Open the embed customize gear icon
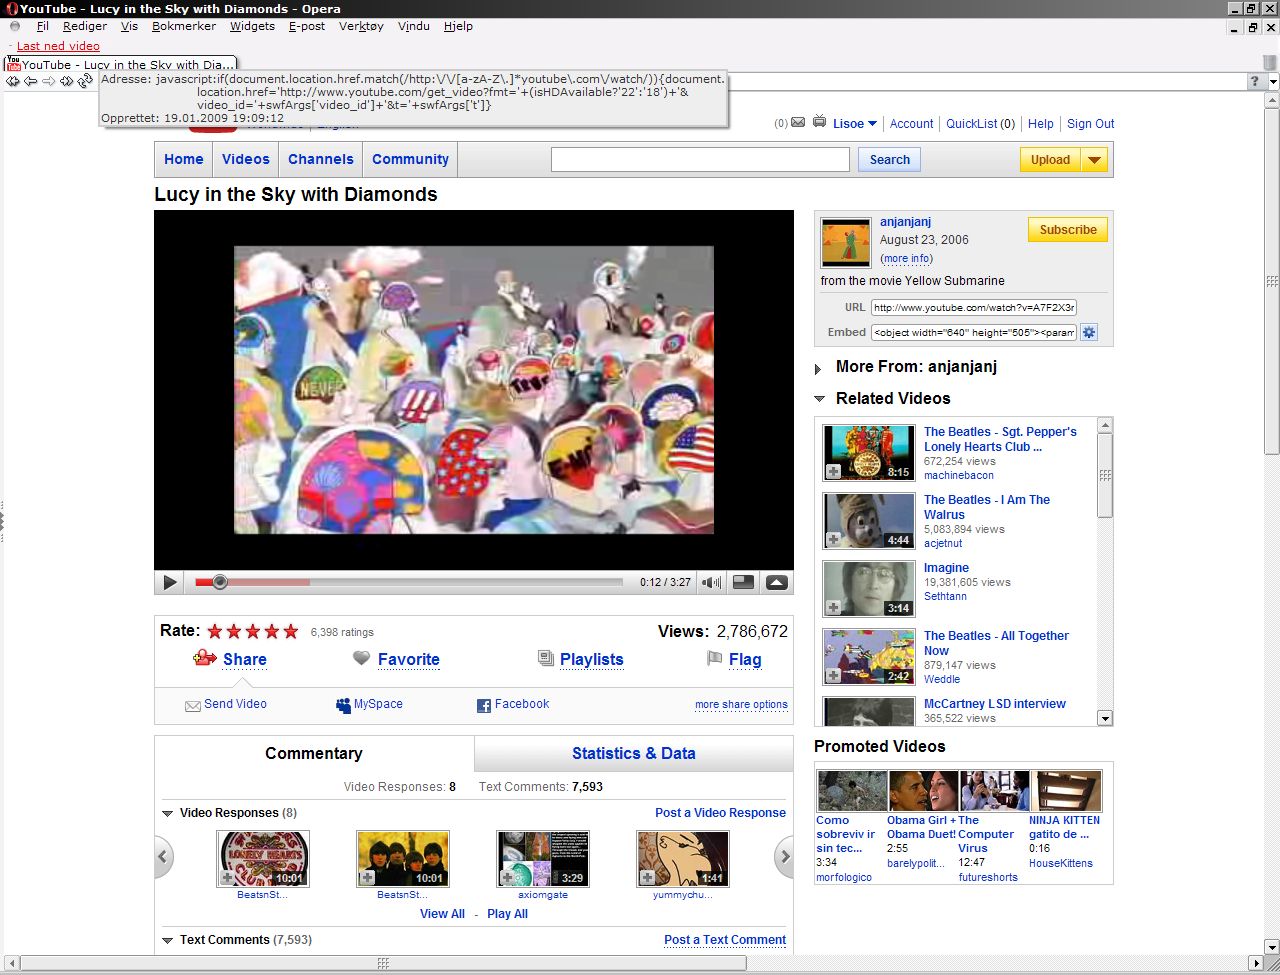This screenshot has height=975, width=1280. [x=1090, y=332]
